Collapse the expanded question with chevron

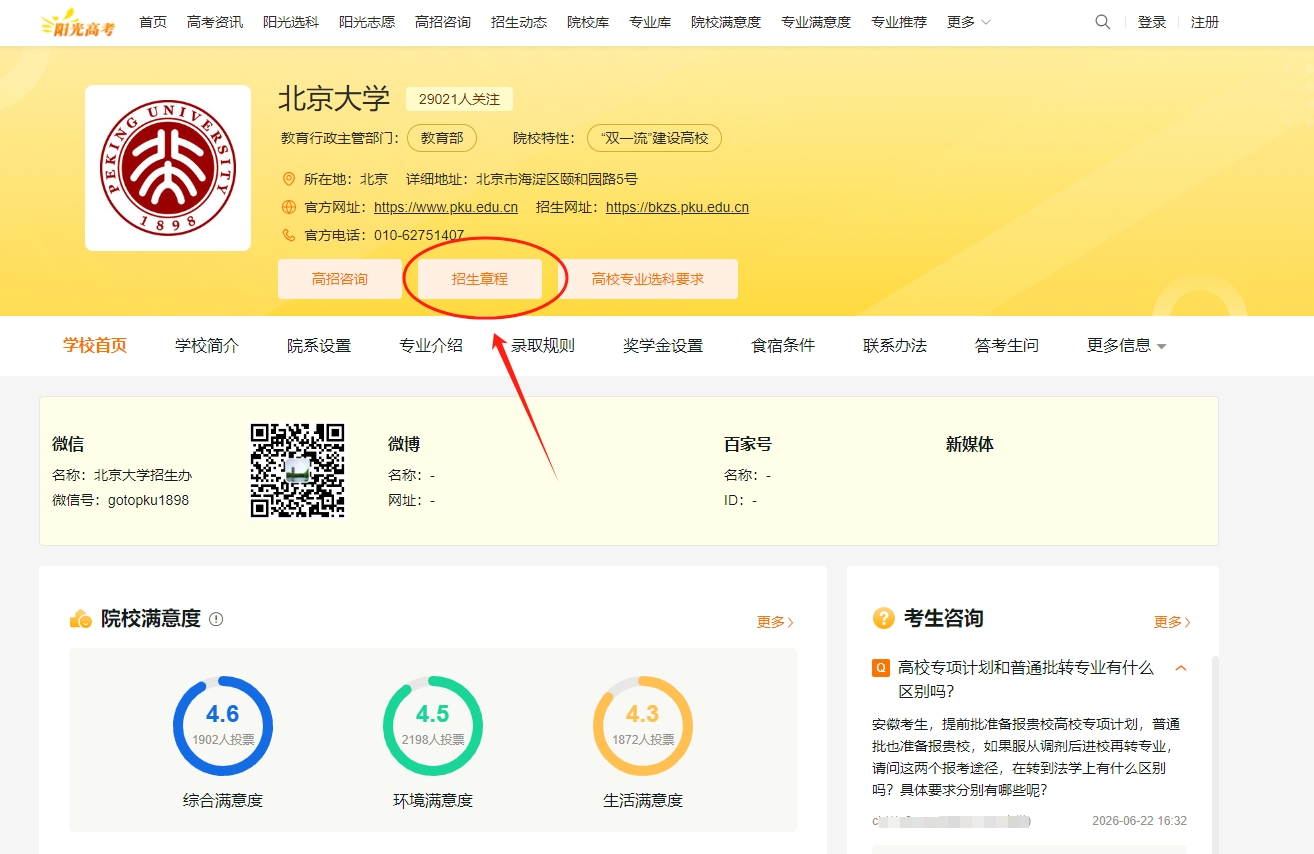[1181, 668]
